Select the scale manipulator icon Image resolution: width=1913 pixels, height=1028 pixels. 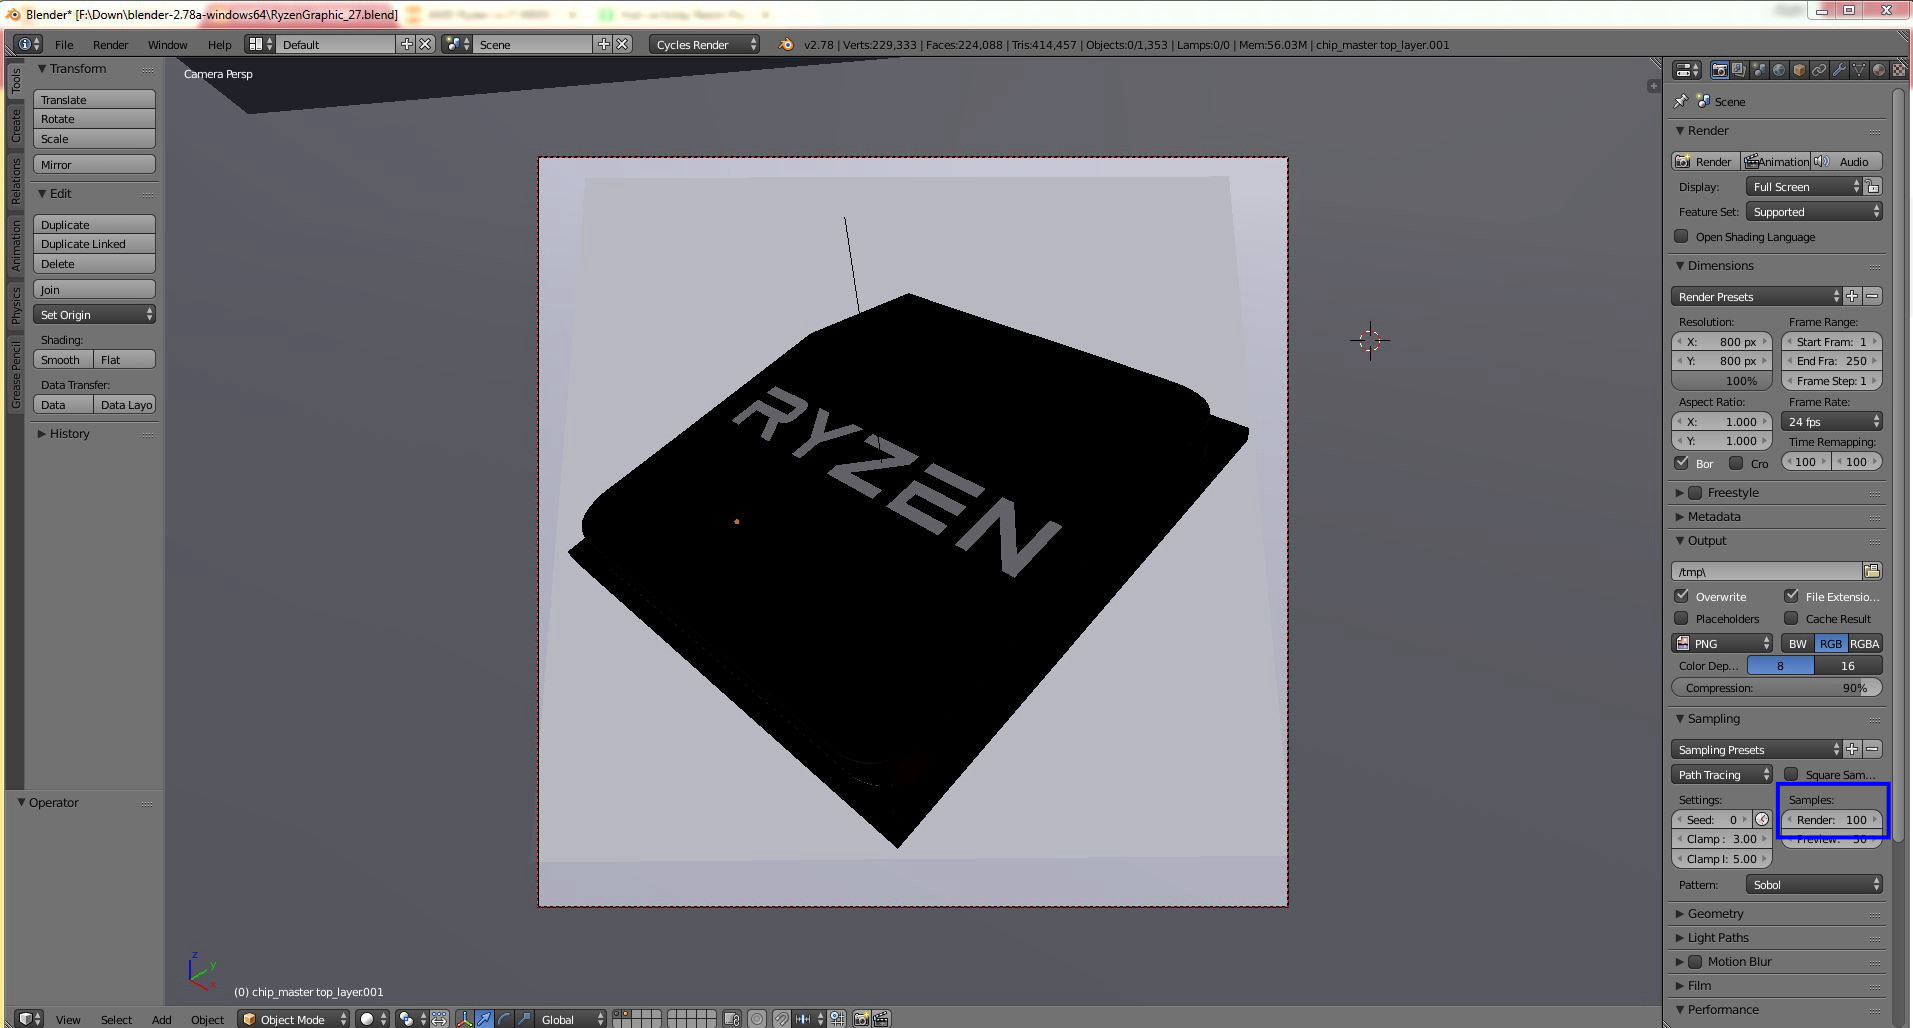point(525,1019)
